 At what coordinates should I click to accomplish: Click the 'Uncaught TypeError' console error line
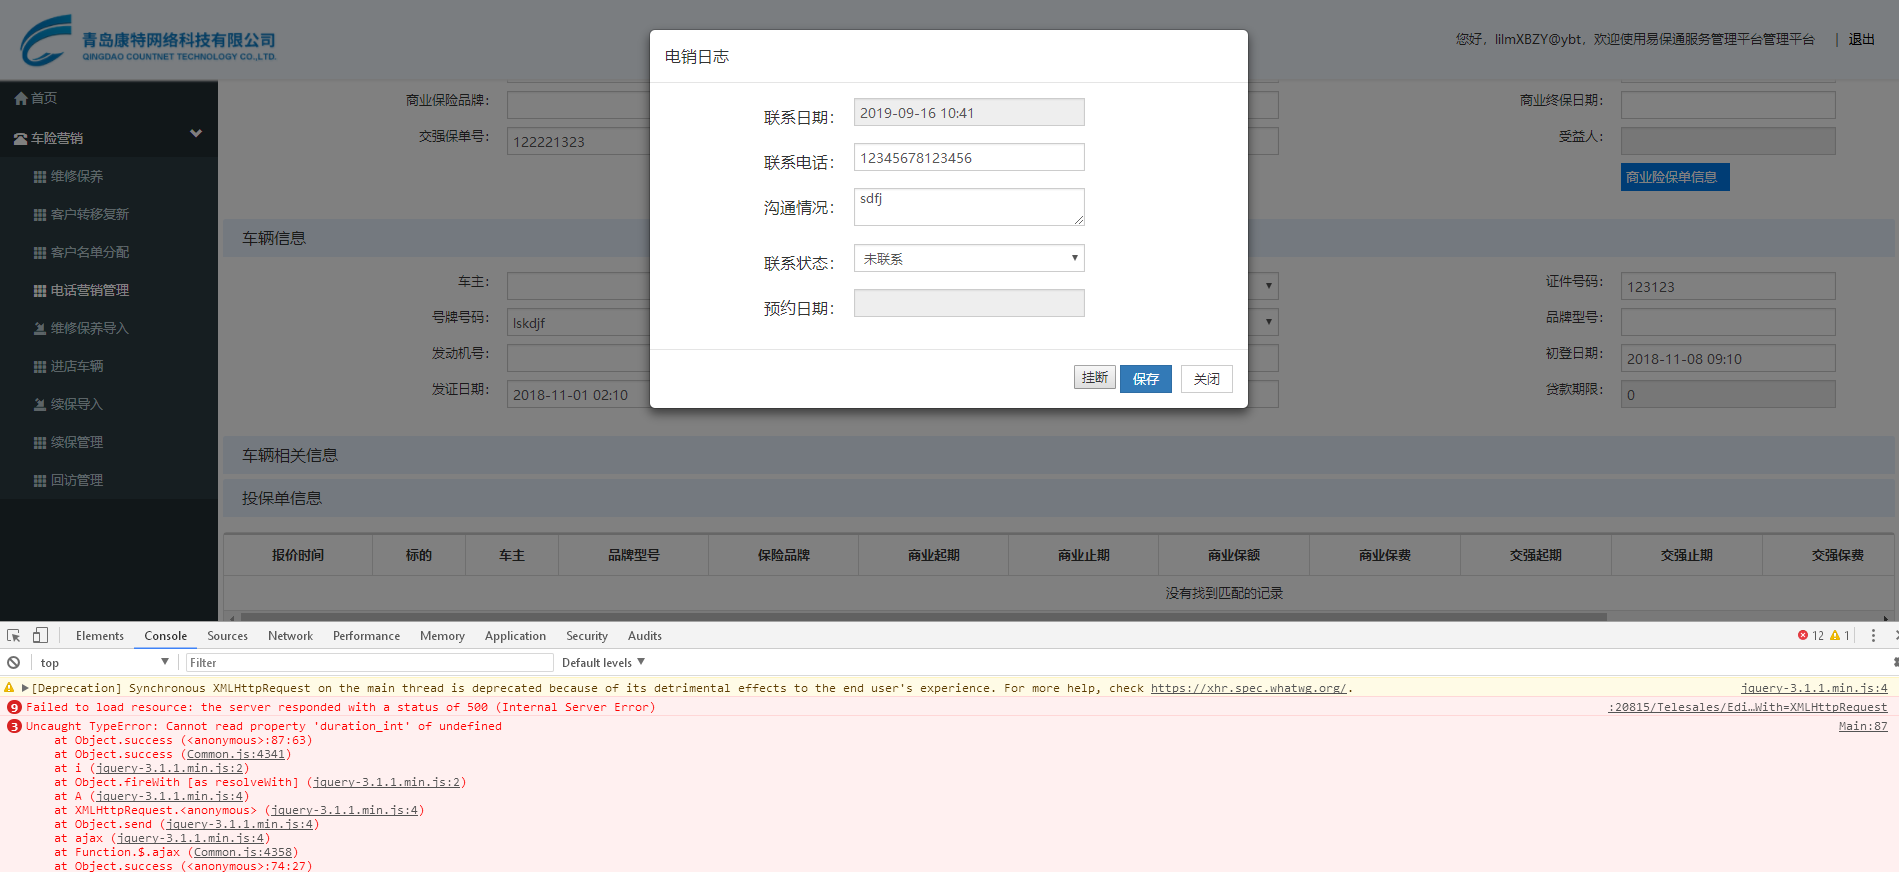[264, 726]
